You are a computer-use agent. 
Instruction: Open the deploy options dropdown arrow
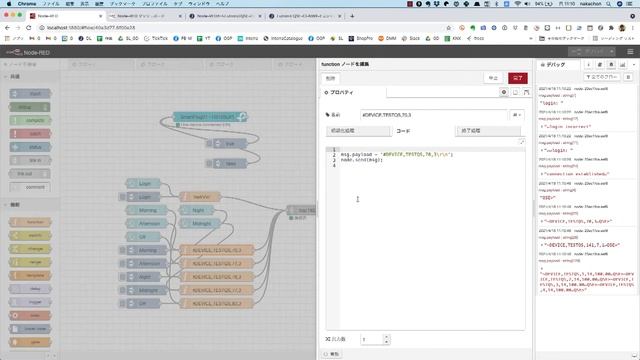coord(611,52)
